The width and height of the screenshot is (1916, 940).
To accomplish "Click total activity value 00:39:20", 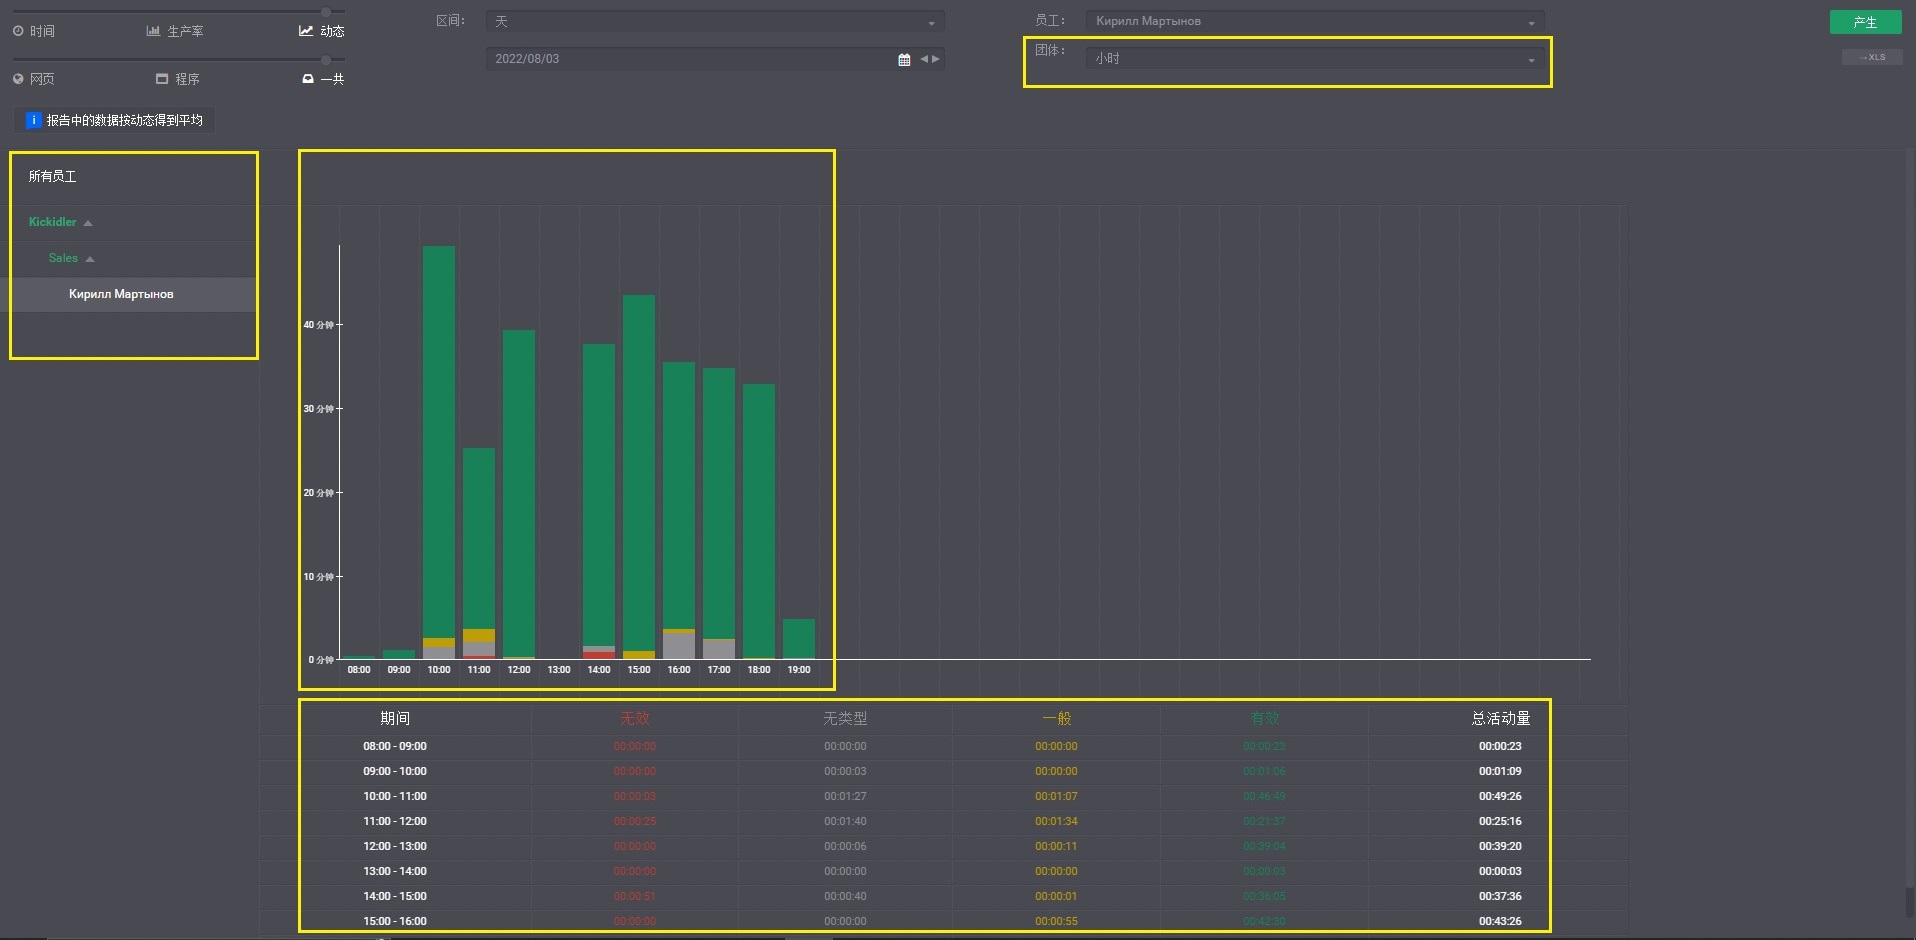I will pos(1500,846).
